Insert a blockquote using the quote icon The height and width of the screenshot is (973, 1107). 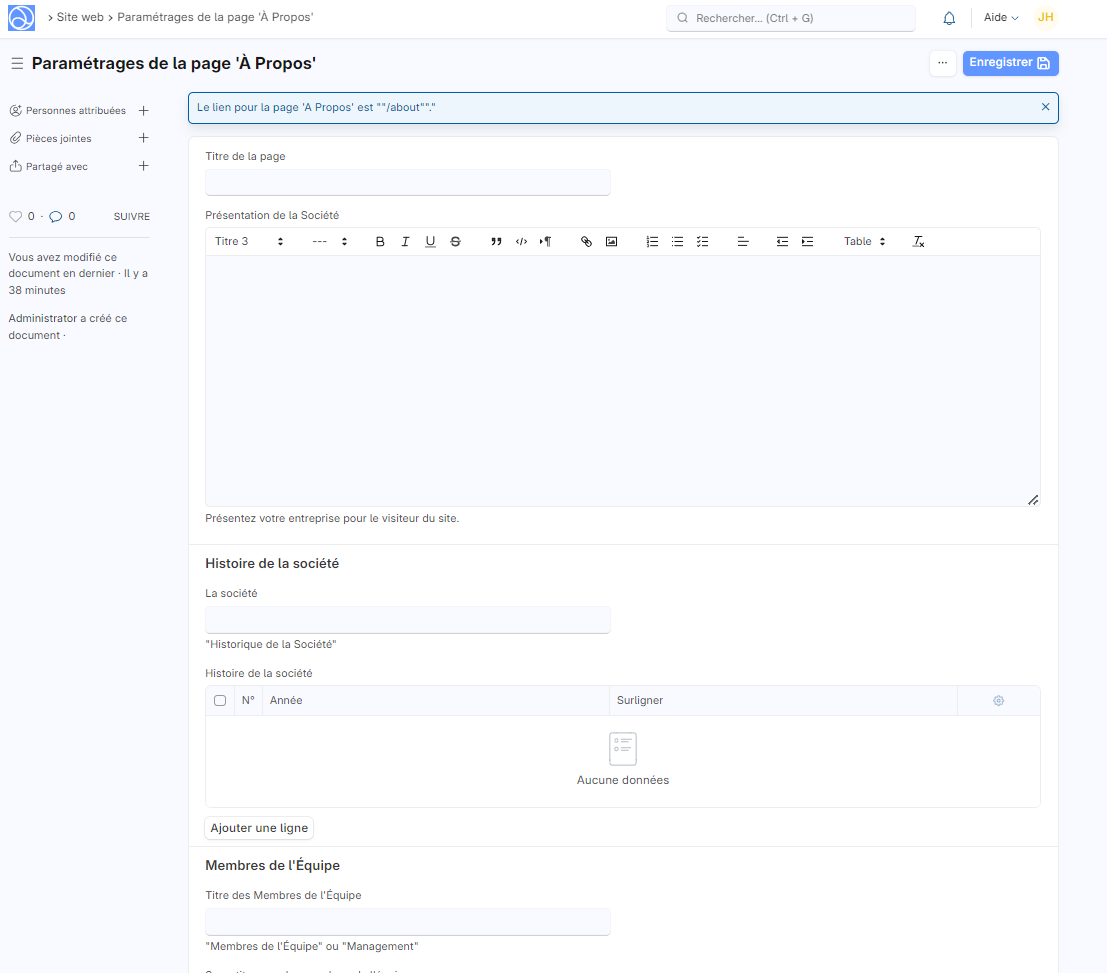(x=496, y=242)
